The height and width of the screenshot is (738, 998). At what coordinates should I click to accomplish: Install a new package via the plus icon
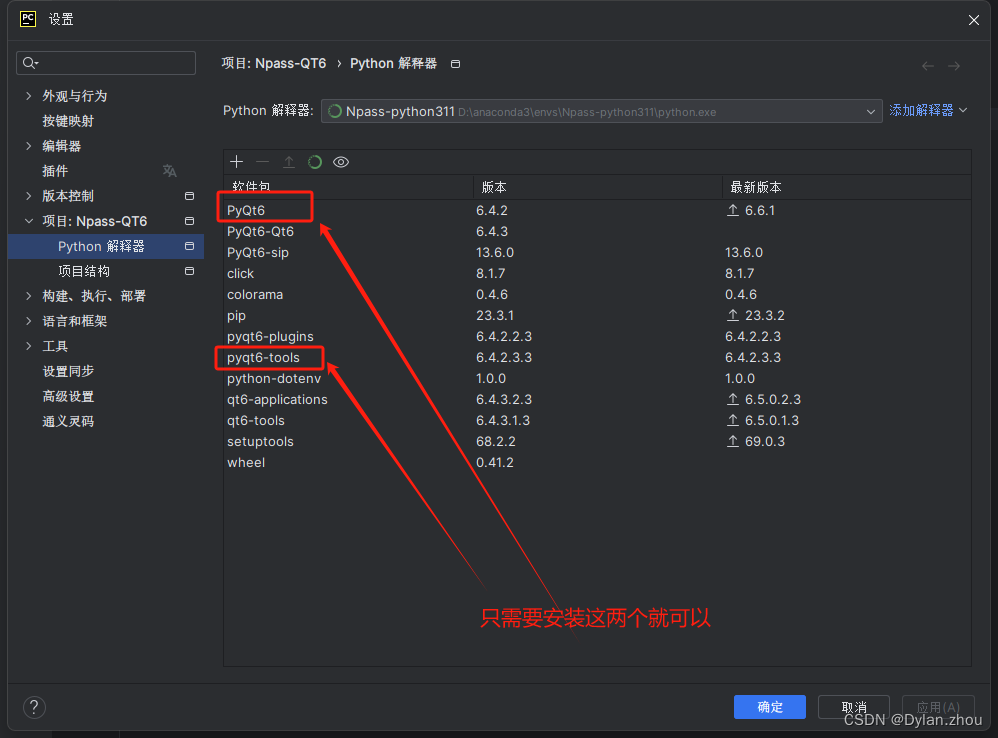(x=236, y=161)
